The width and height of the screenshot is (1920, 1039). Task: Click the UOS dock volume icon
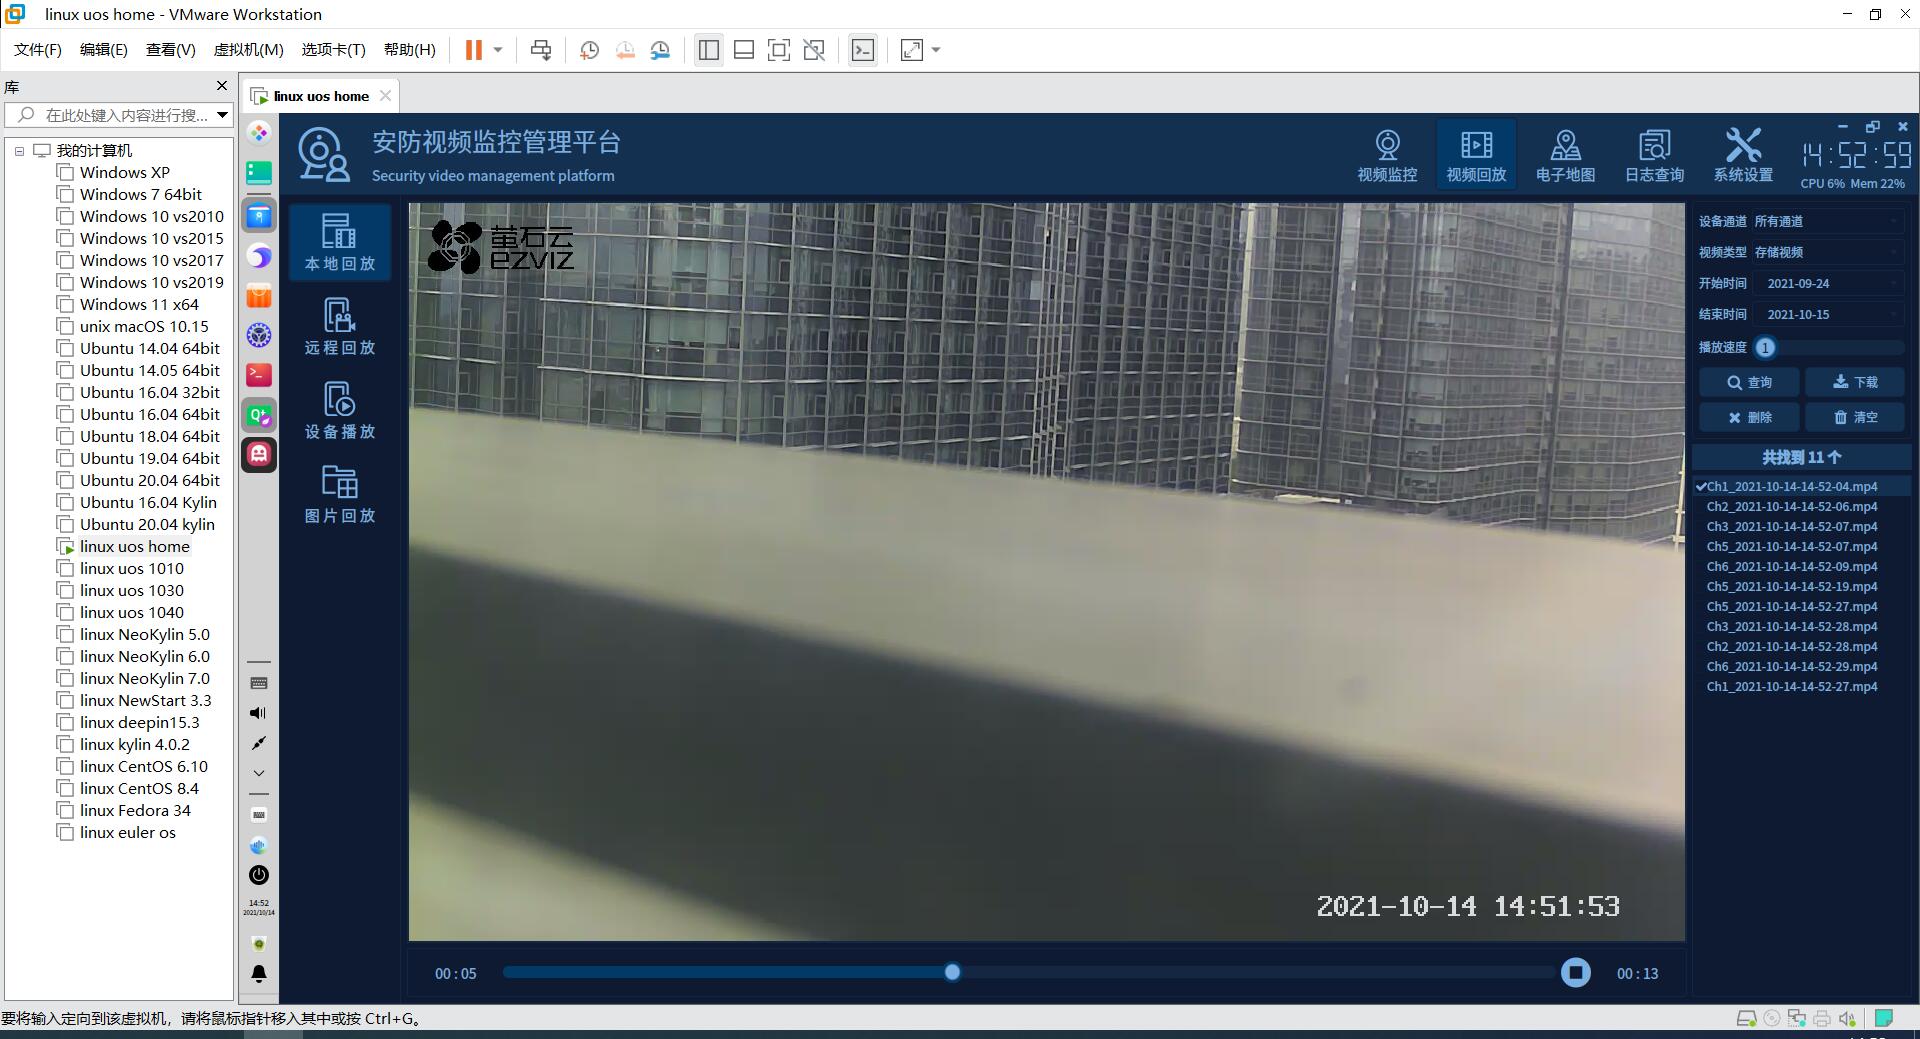[x=259, y=713]
